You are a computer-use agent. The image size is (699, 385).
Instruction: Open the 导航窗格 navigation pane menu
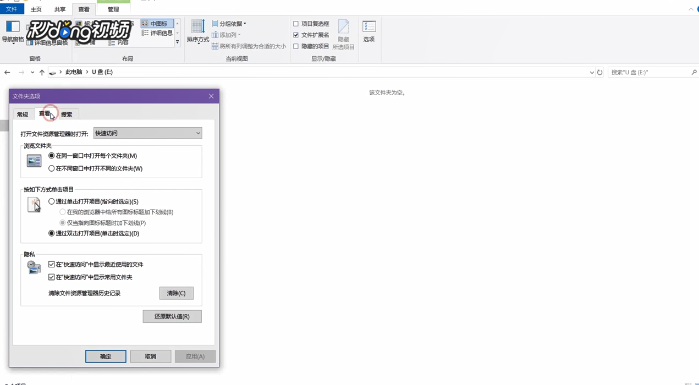[12, 31]
